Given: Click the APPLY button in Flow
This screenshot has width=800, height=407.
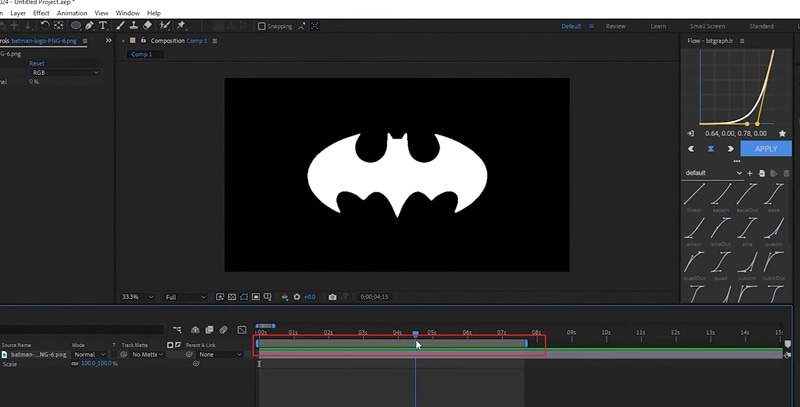Looking at the screenshot, I should click(x=766, y=149).
